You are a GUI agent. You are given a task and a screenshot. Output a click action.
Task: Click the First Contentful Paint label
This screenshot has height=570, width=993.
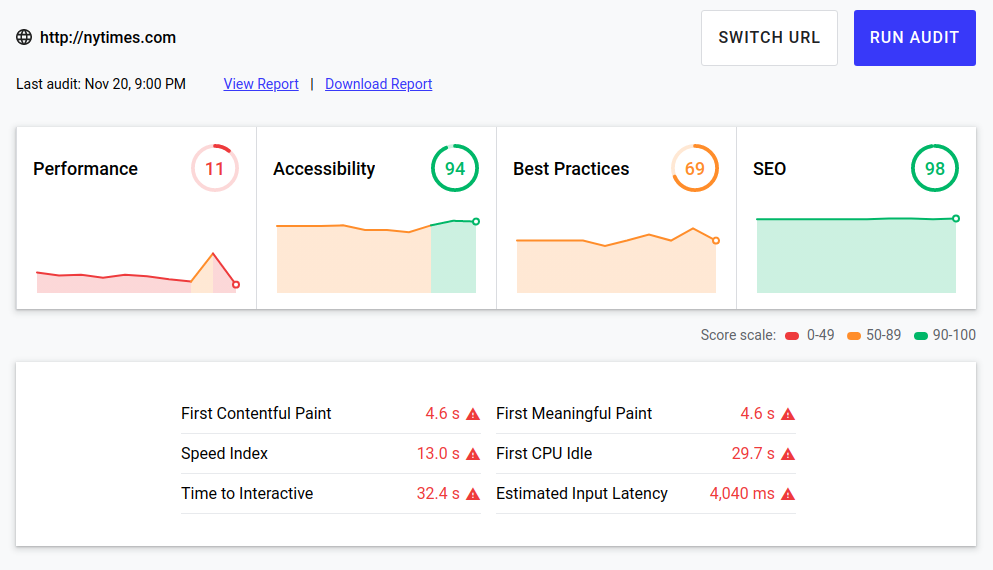[256, 414]
